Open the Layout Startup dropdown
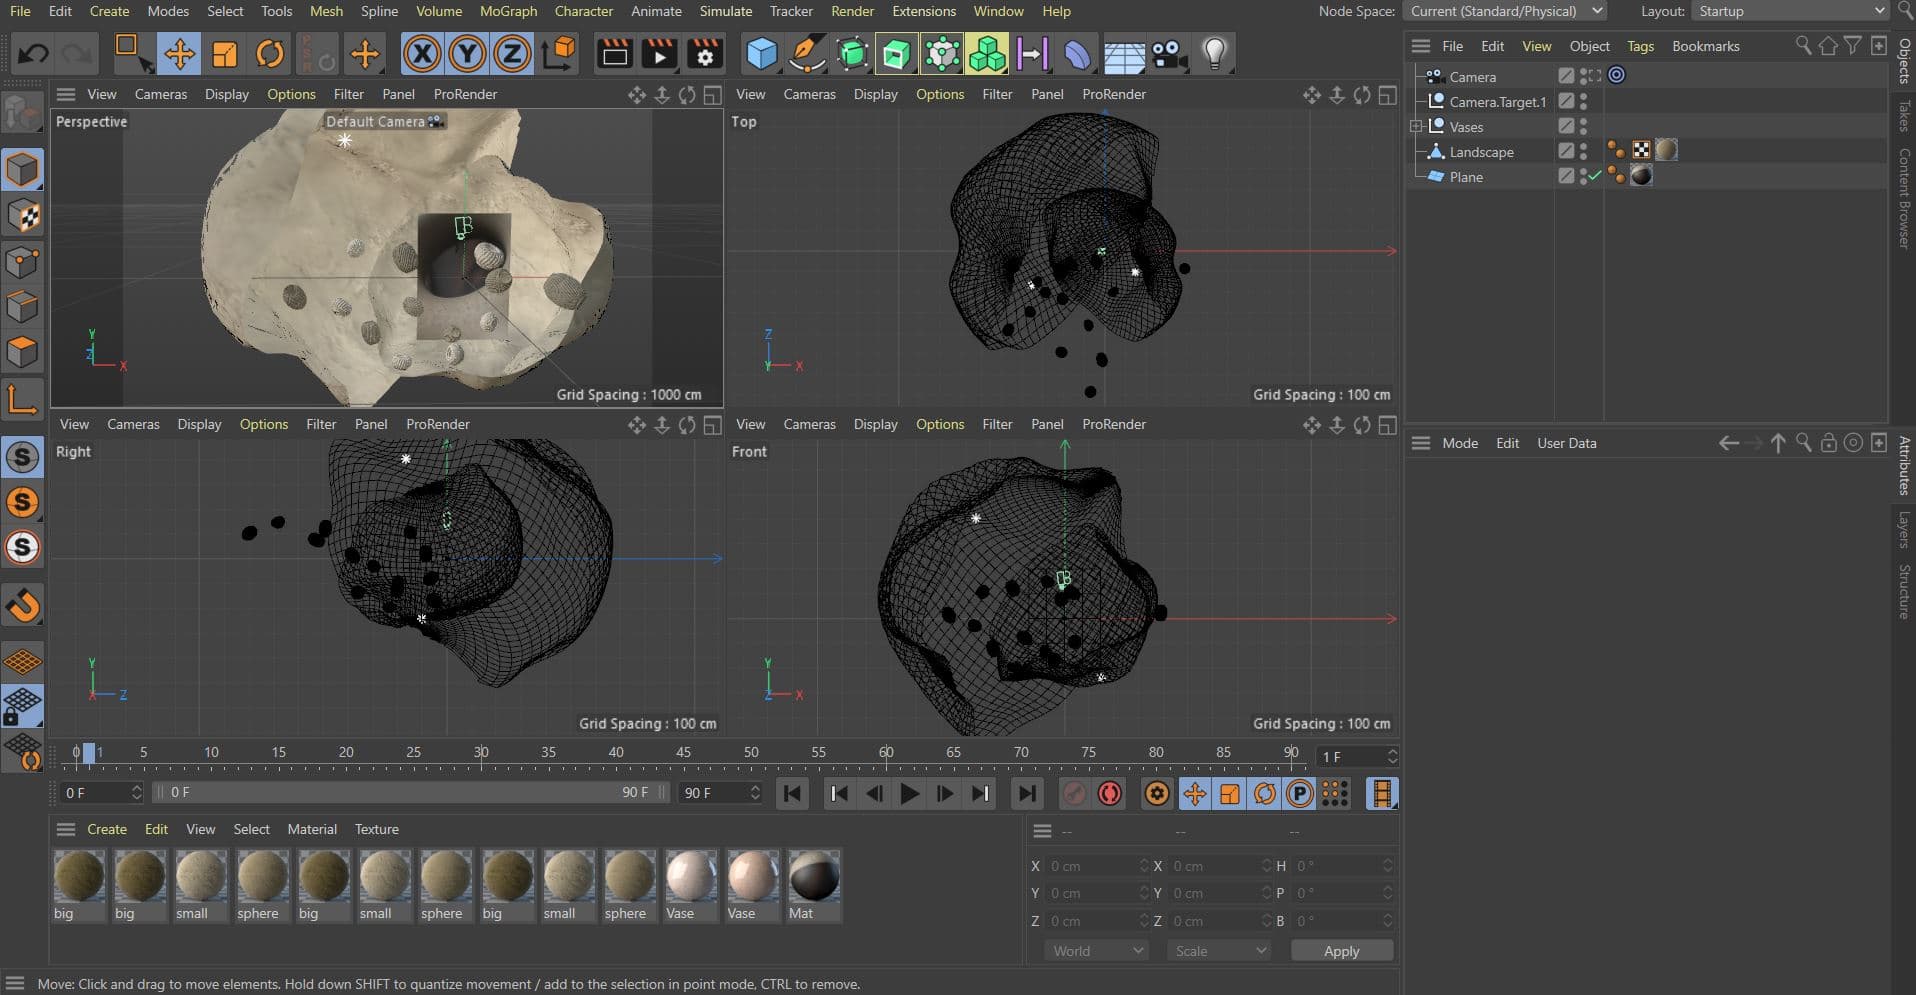The height and width of the screenshot is (995, 1916). 1790,11
